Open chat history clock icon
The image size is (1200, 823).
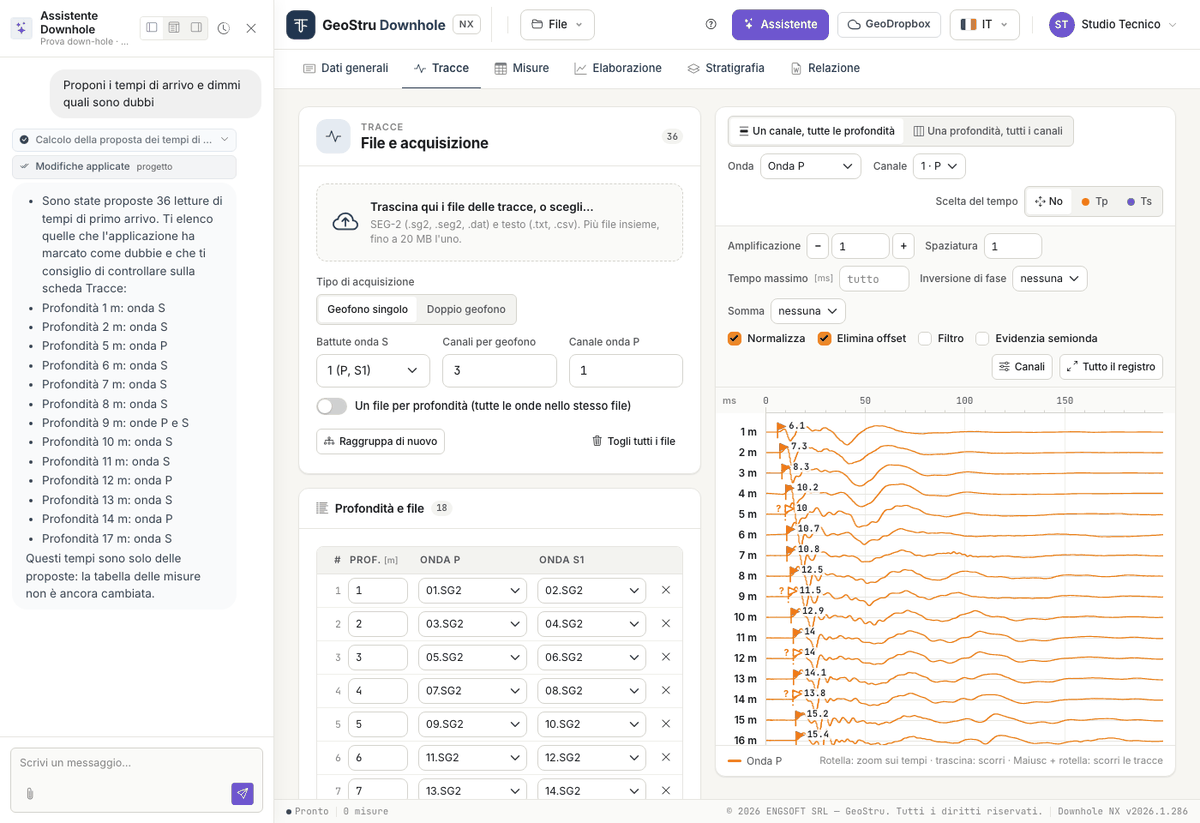[223, 28]
